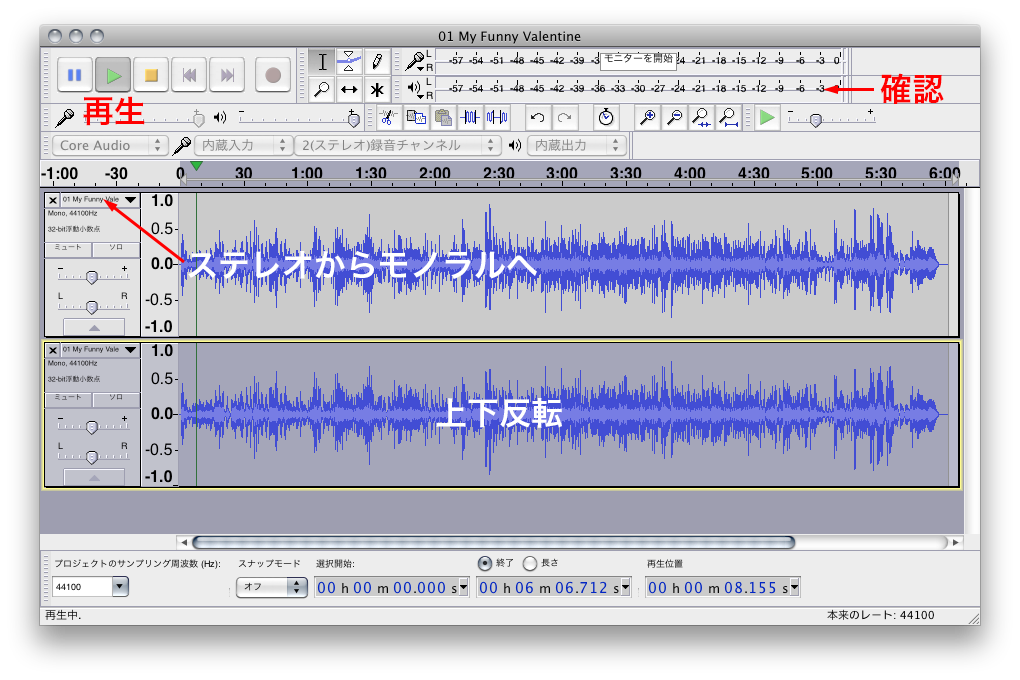Click the Undo arrow icon
Screen dimensions: 1020x680
538,117
